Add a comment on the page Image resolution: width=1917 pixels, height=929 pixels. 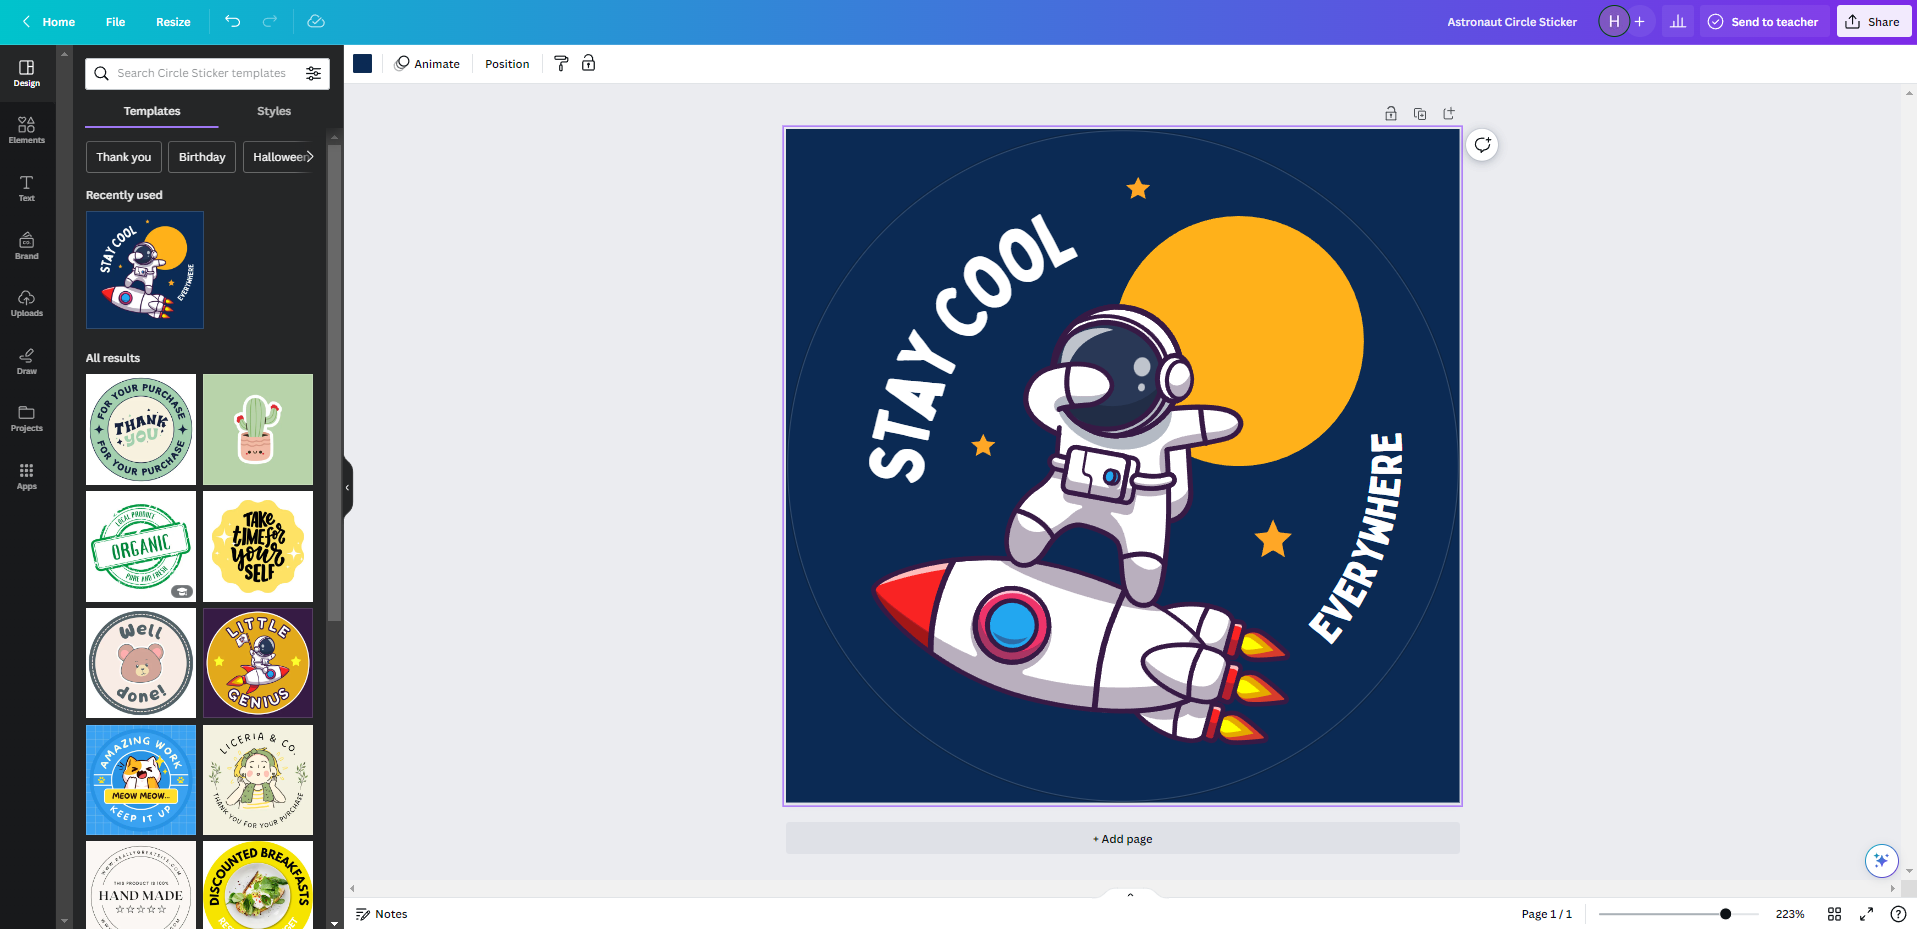(1481, 145)
